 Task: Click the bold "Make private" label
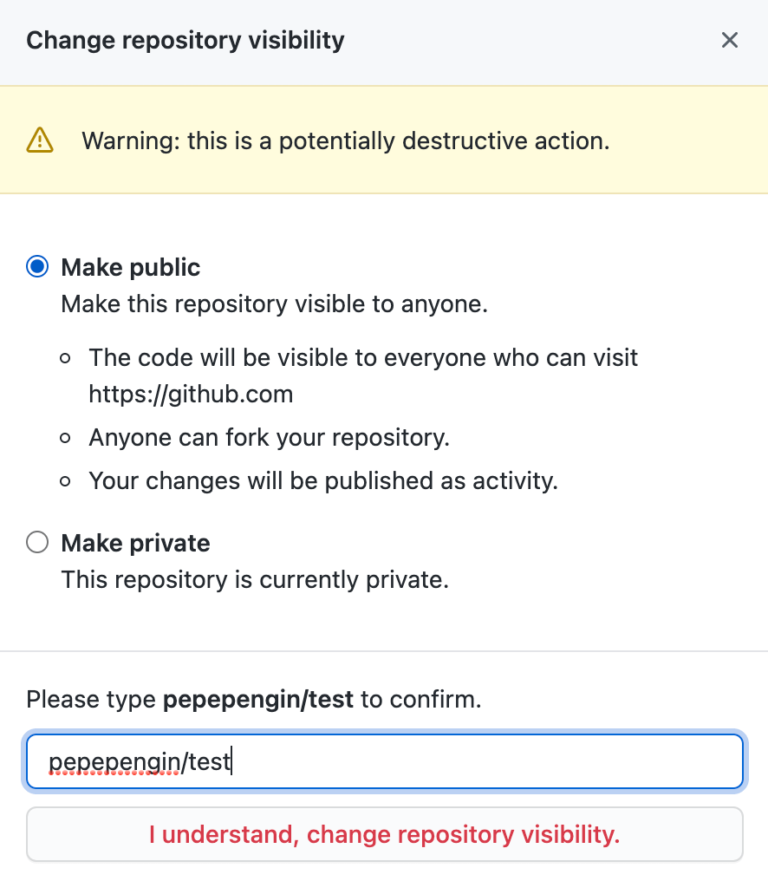[x=136, y=543]
